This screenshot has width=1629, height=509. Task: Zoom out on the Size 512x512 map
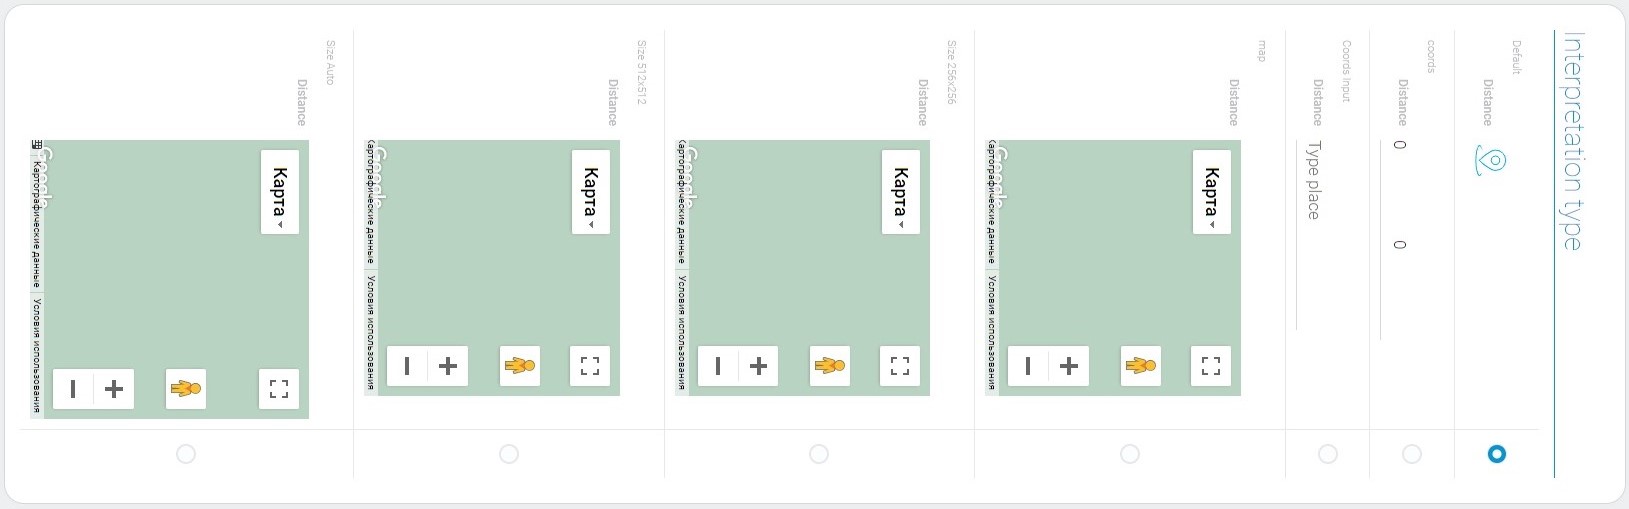point(406,366)
